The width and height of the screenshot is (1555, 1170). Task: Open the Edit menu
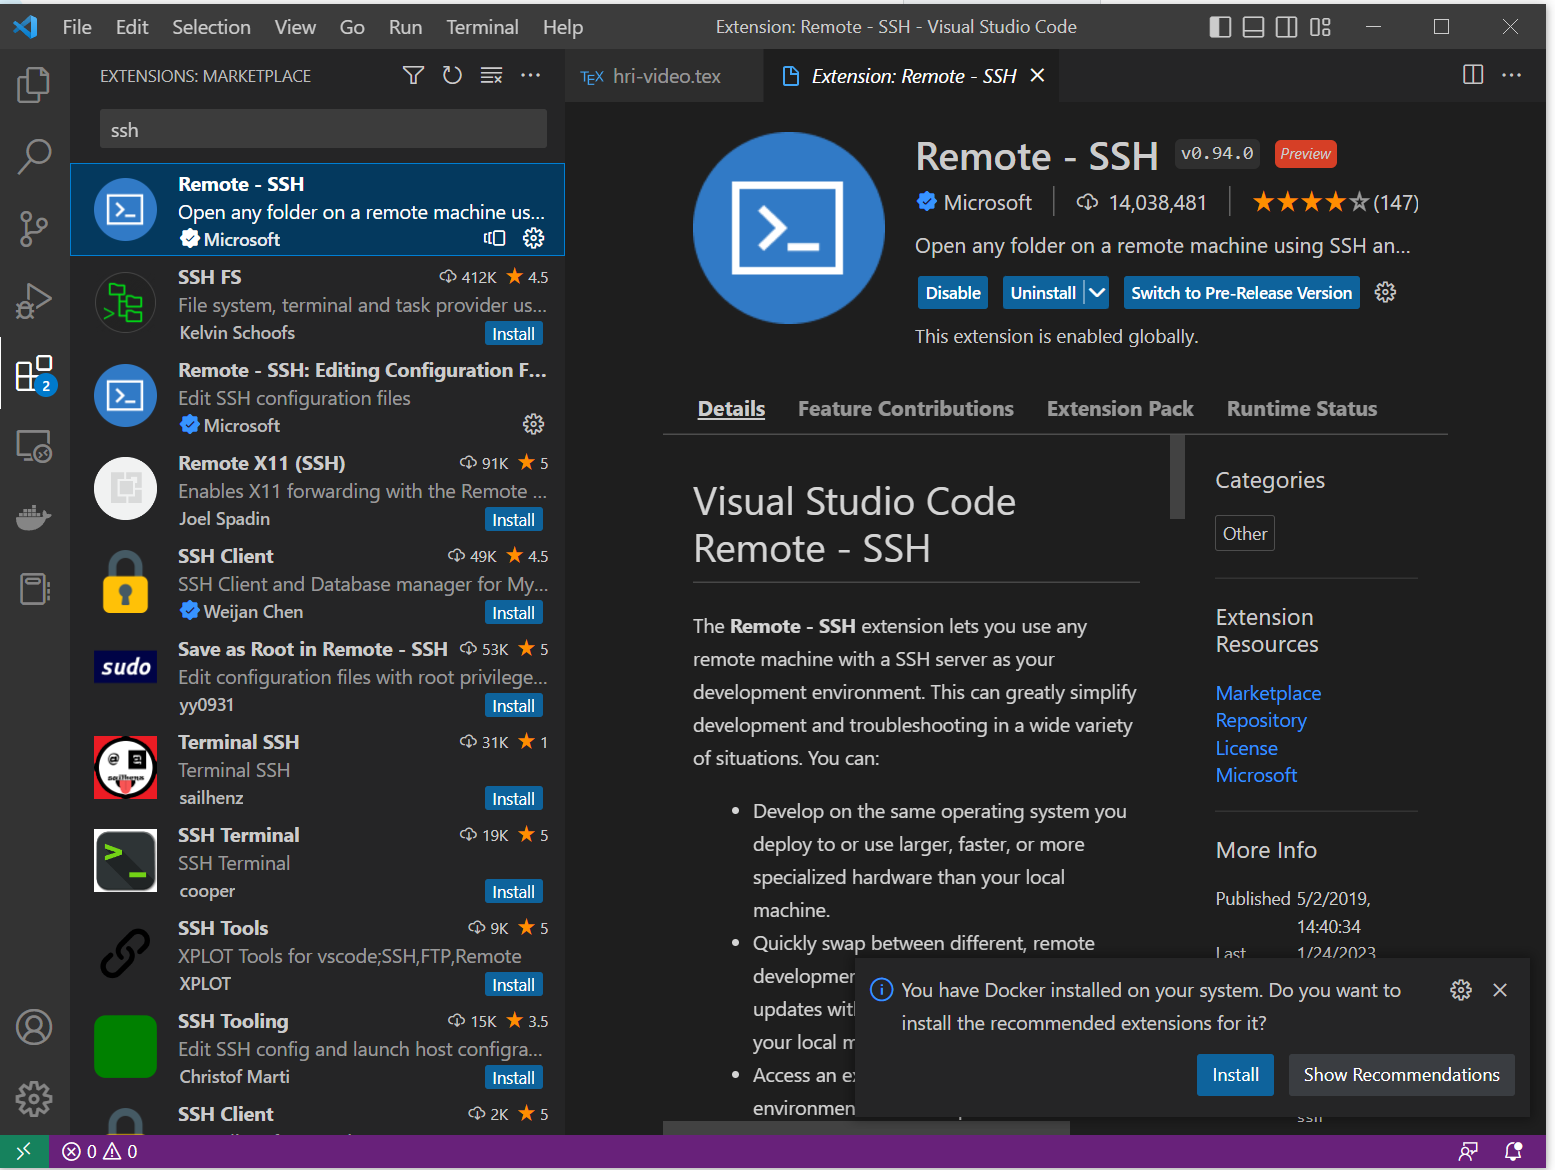click(132, 27)
